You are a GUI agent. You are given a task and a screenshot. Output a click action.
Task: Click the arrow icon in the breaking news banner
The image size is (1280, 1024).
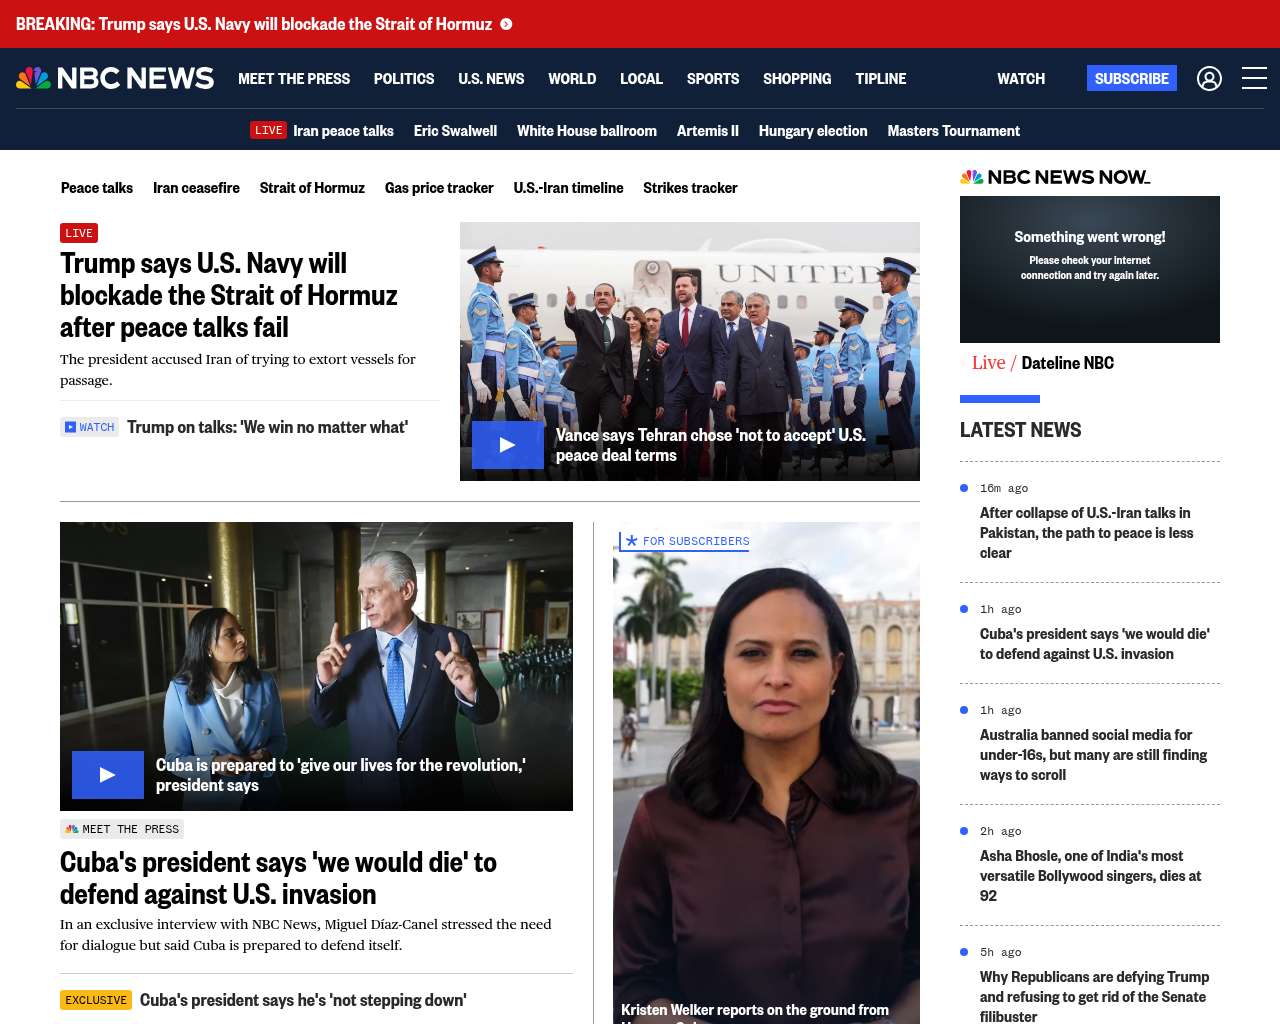[x=506, y=24]
